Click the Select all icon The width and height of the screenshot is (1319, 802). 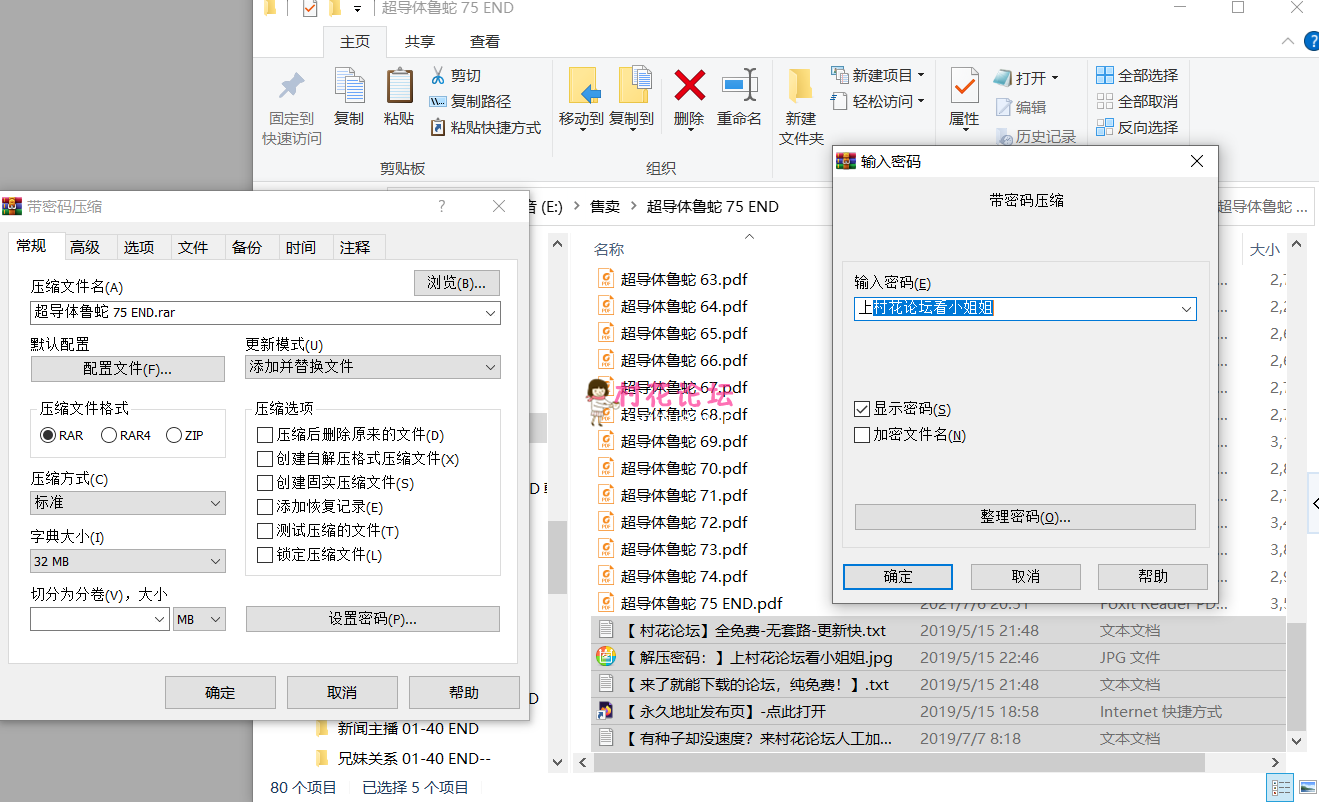pos(1105,75)
